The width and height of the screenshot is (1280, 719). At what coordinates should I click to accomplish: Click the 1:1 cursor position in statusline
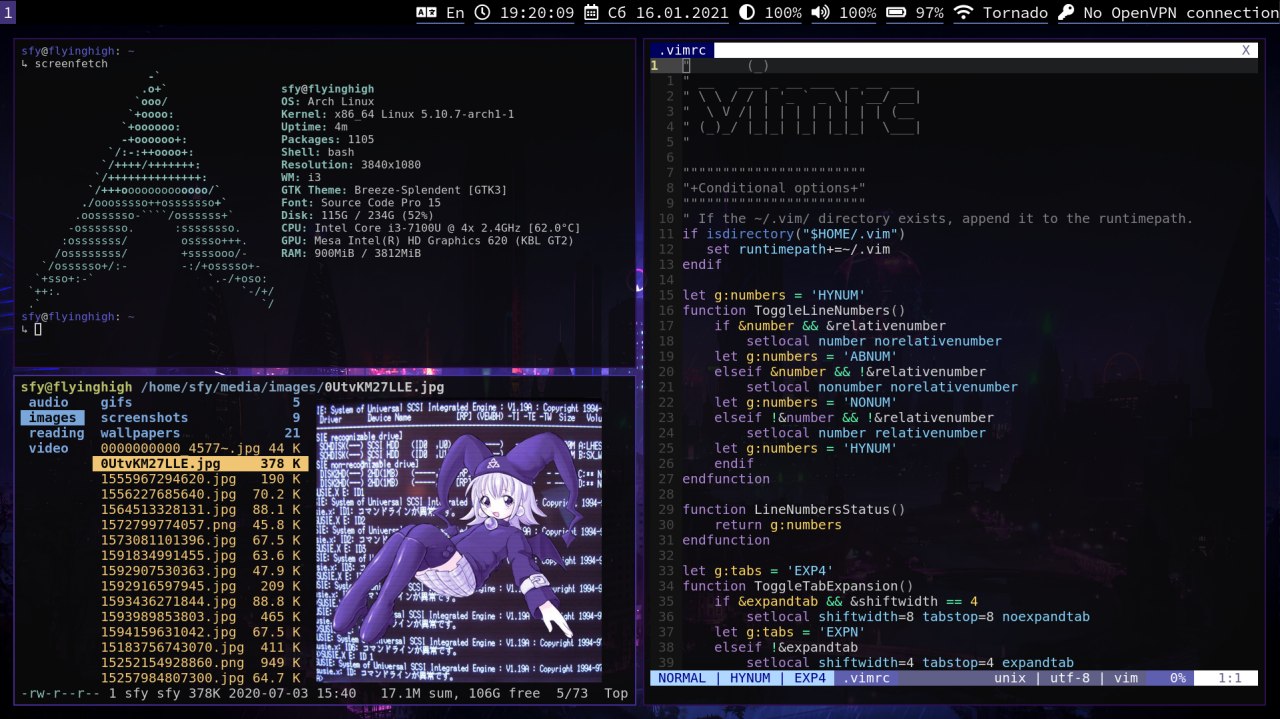1230,678
